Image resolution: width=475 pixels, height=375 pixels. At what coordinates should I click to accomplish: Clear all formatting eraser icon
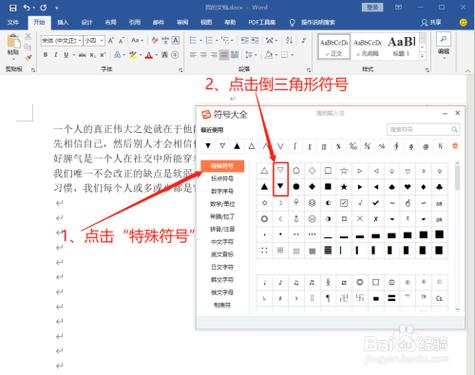click(x=155, y=41)
